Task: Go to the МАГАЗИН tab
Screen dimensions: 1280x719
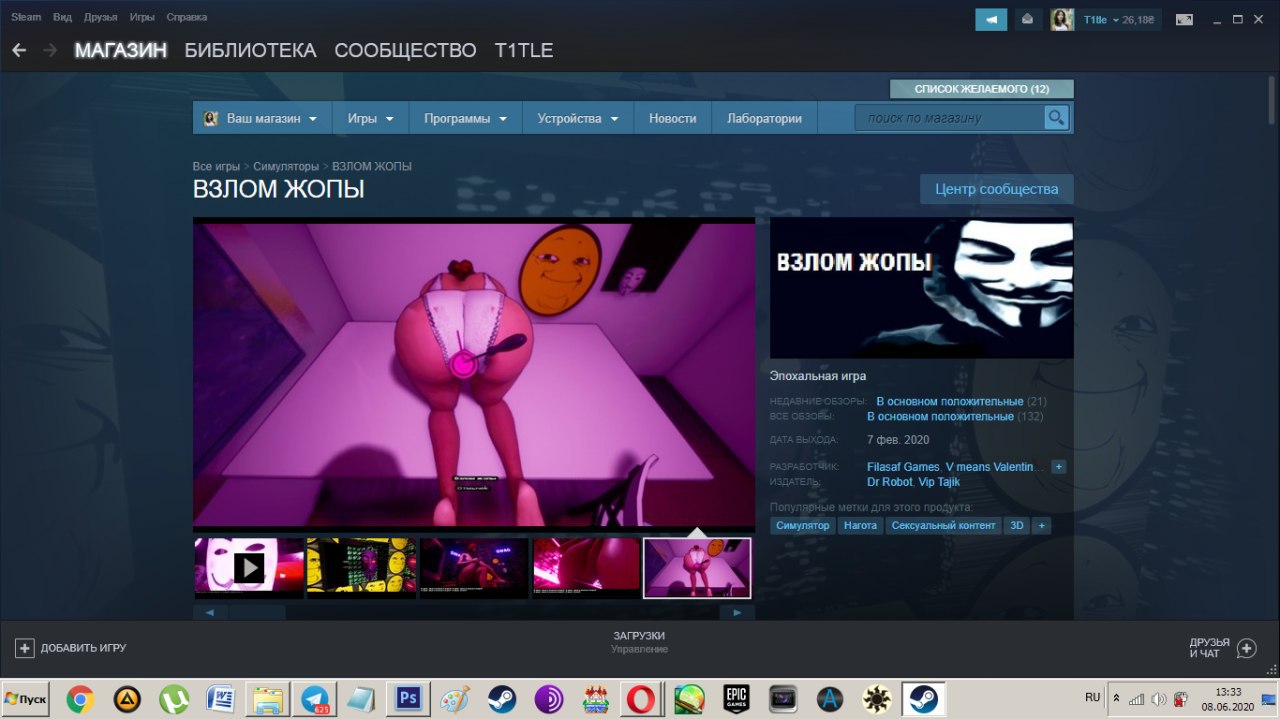Action: [x=120, y=50]
